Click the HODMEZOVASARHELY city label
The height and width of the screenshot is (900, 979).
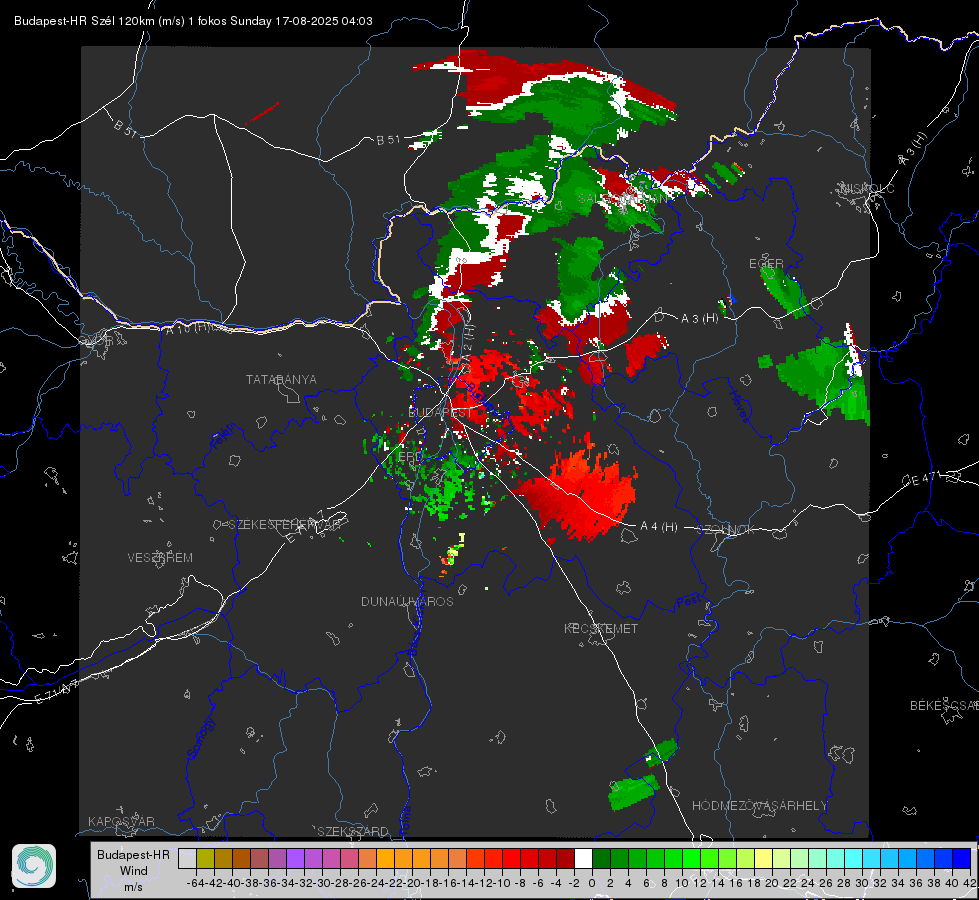[x=759, y=806]
